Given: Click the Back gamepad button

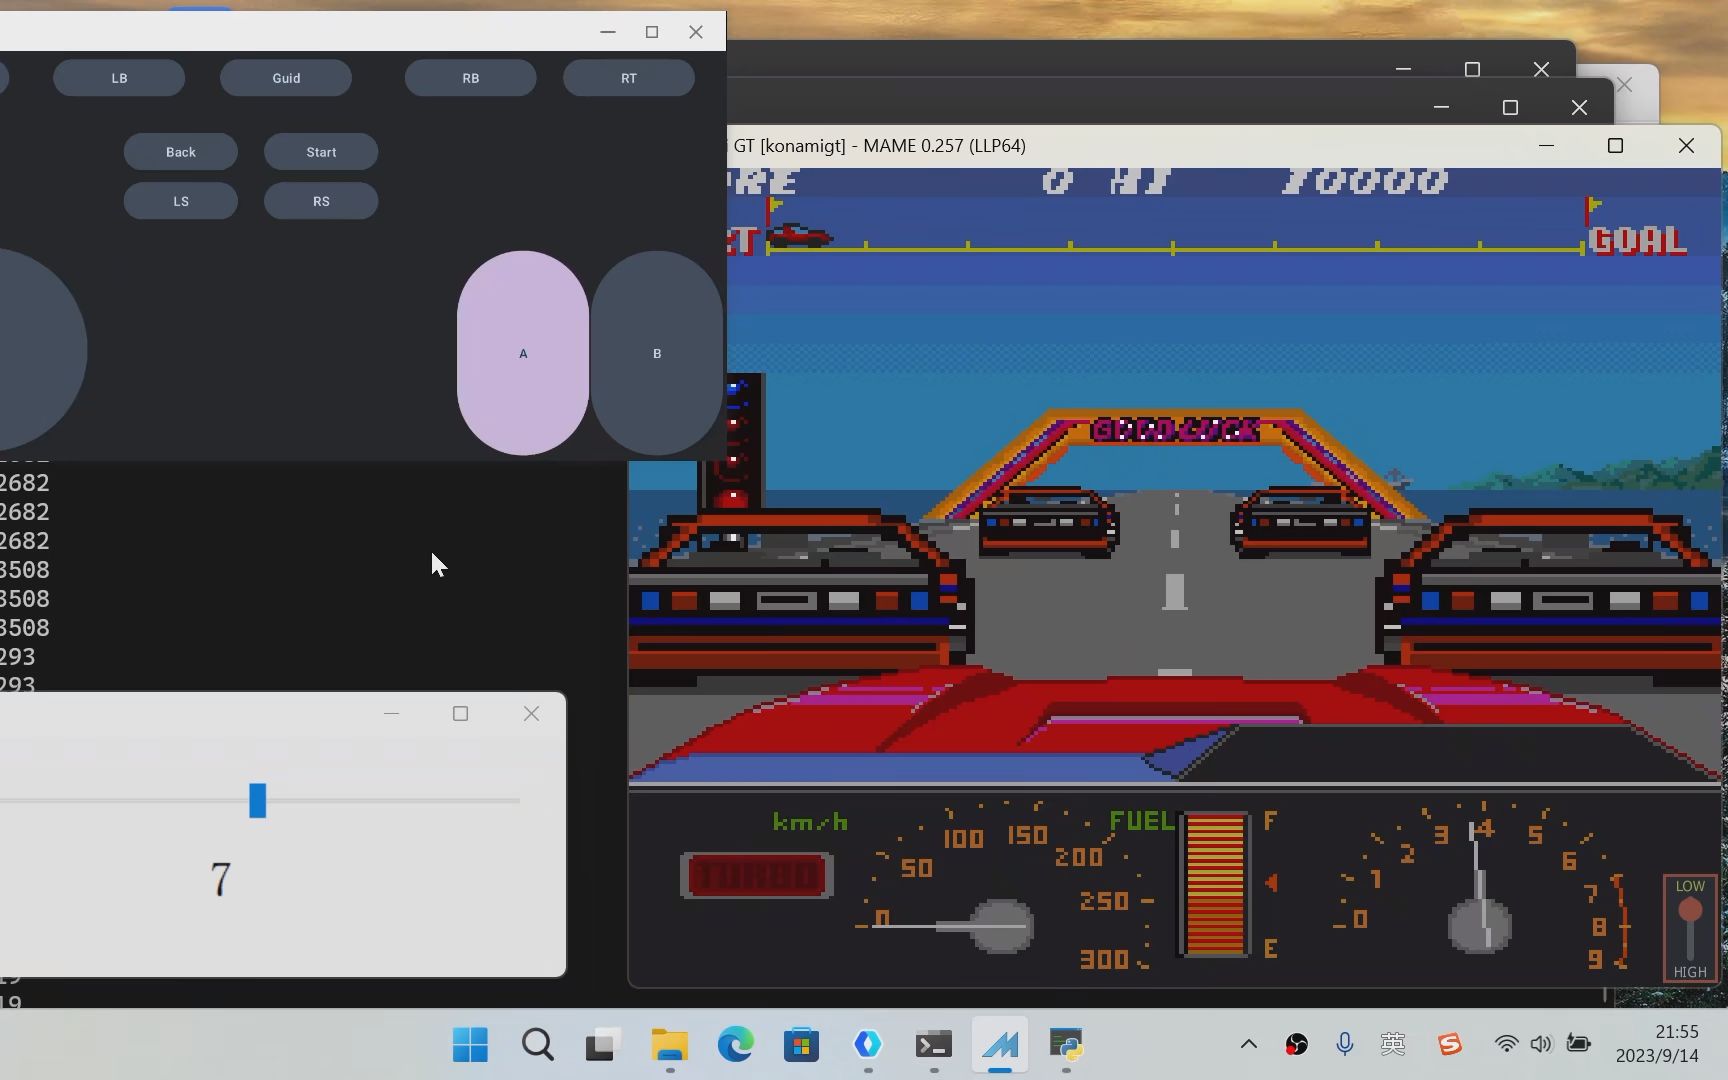Looking at the screenshot, I should (181, 152).
